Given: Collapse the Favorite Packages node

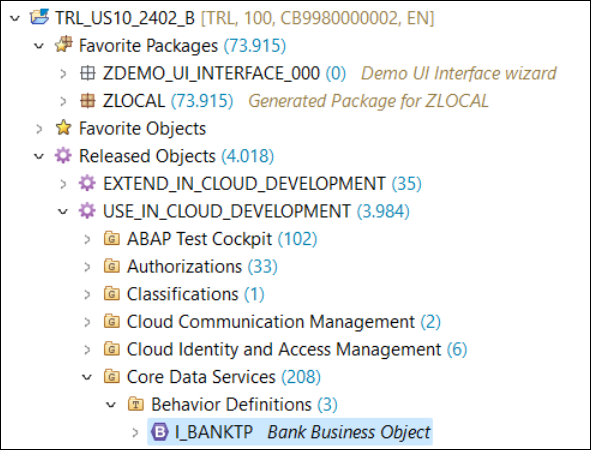Looking at the screenshot, I should (39, 46).
